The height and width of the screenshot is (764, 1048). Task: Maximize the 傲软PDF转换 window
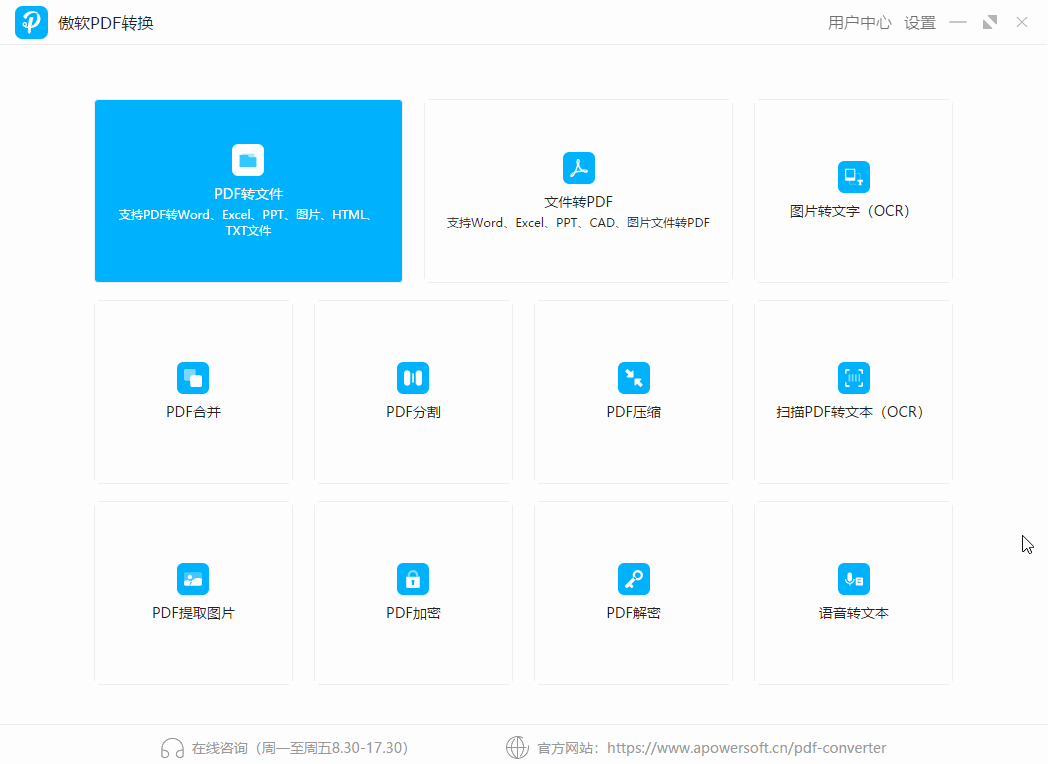pos(990,22)
